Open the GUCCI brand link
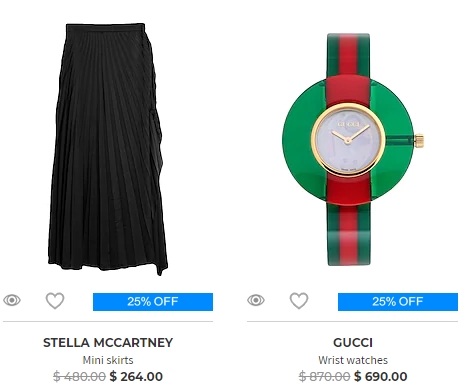The width and height of the screenshot is (465, 387). (x=353, y=343)
